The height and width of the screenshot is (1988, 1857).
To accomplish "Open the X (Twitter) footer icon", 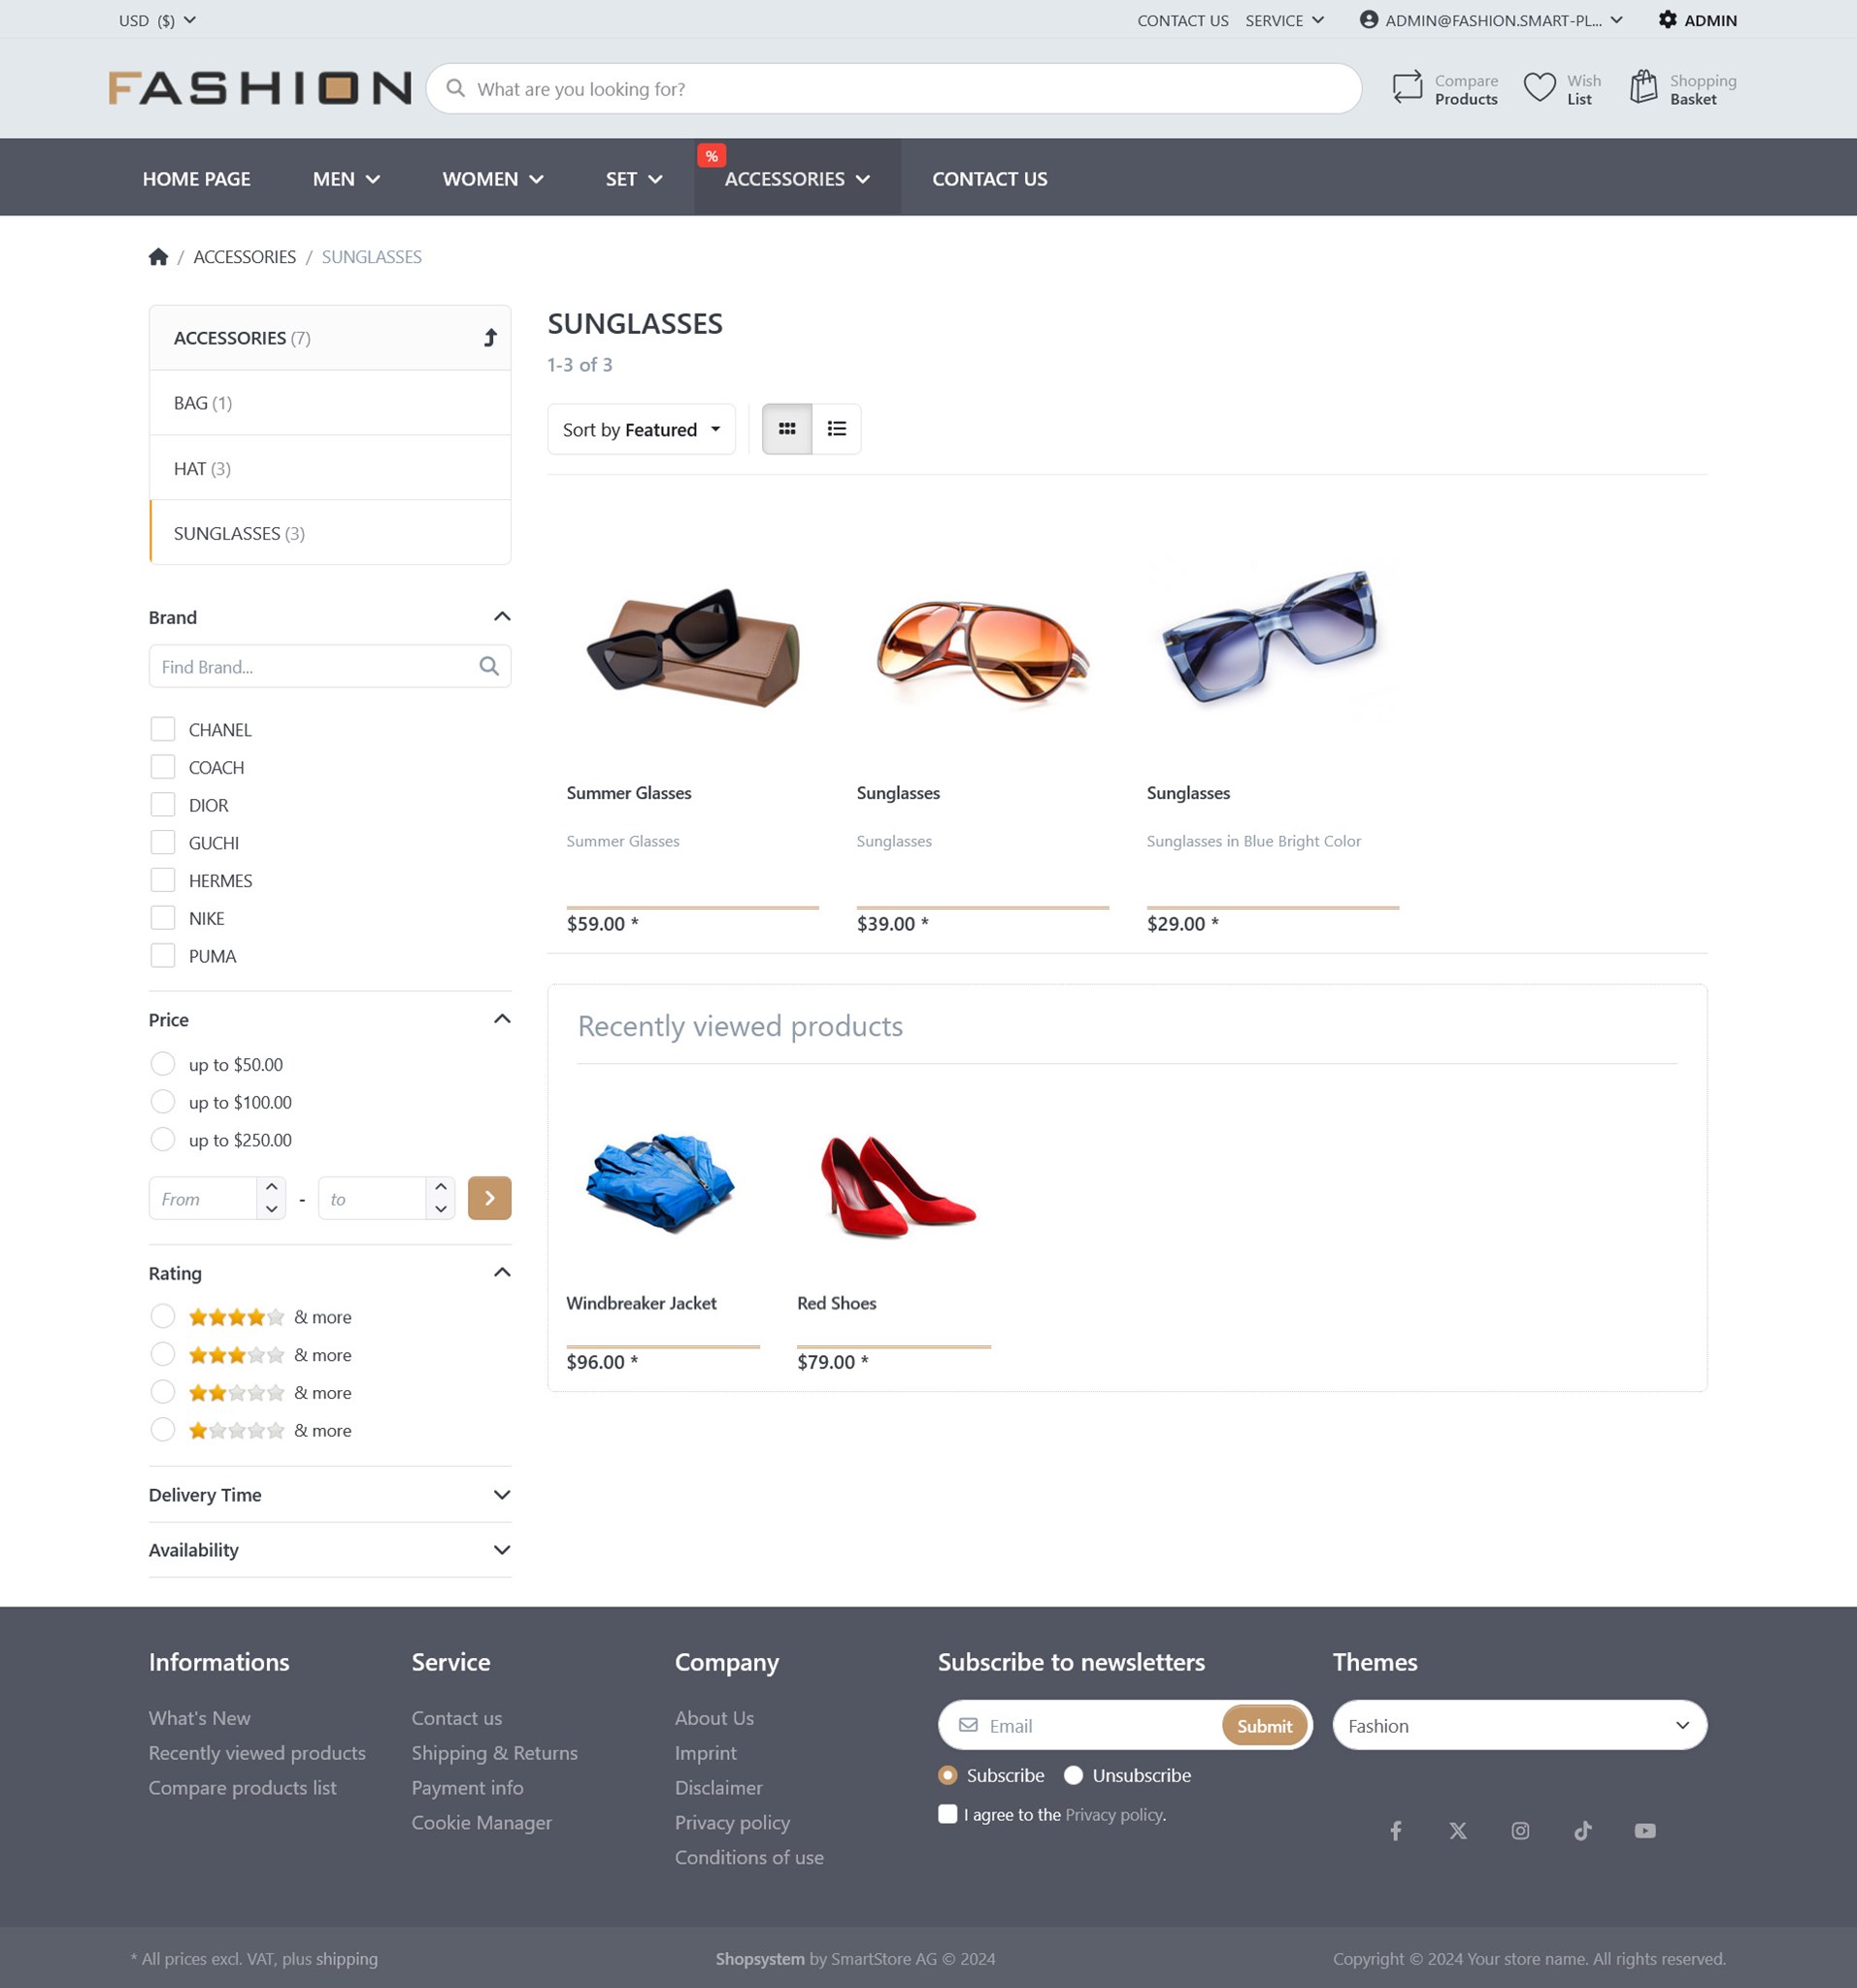I will pyautogui.click(x=1458, y=1831).
